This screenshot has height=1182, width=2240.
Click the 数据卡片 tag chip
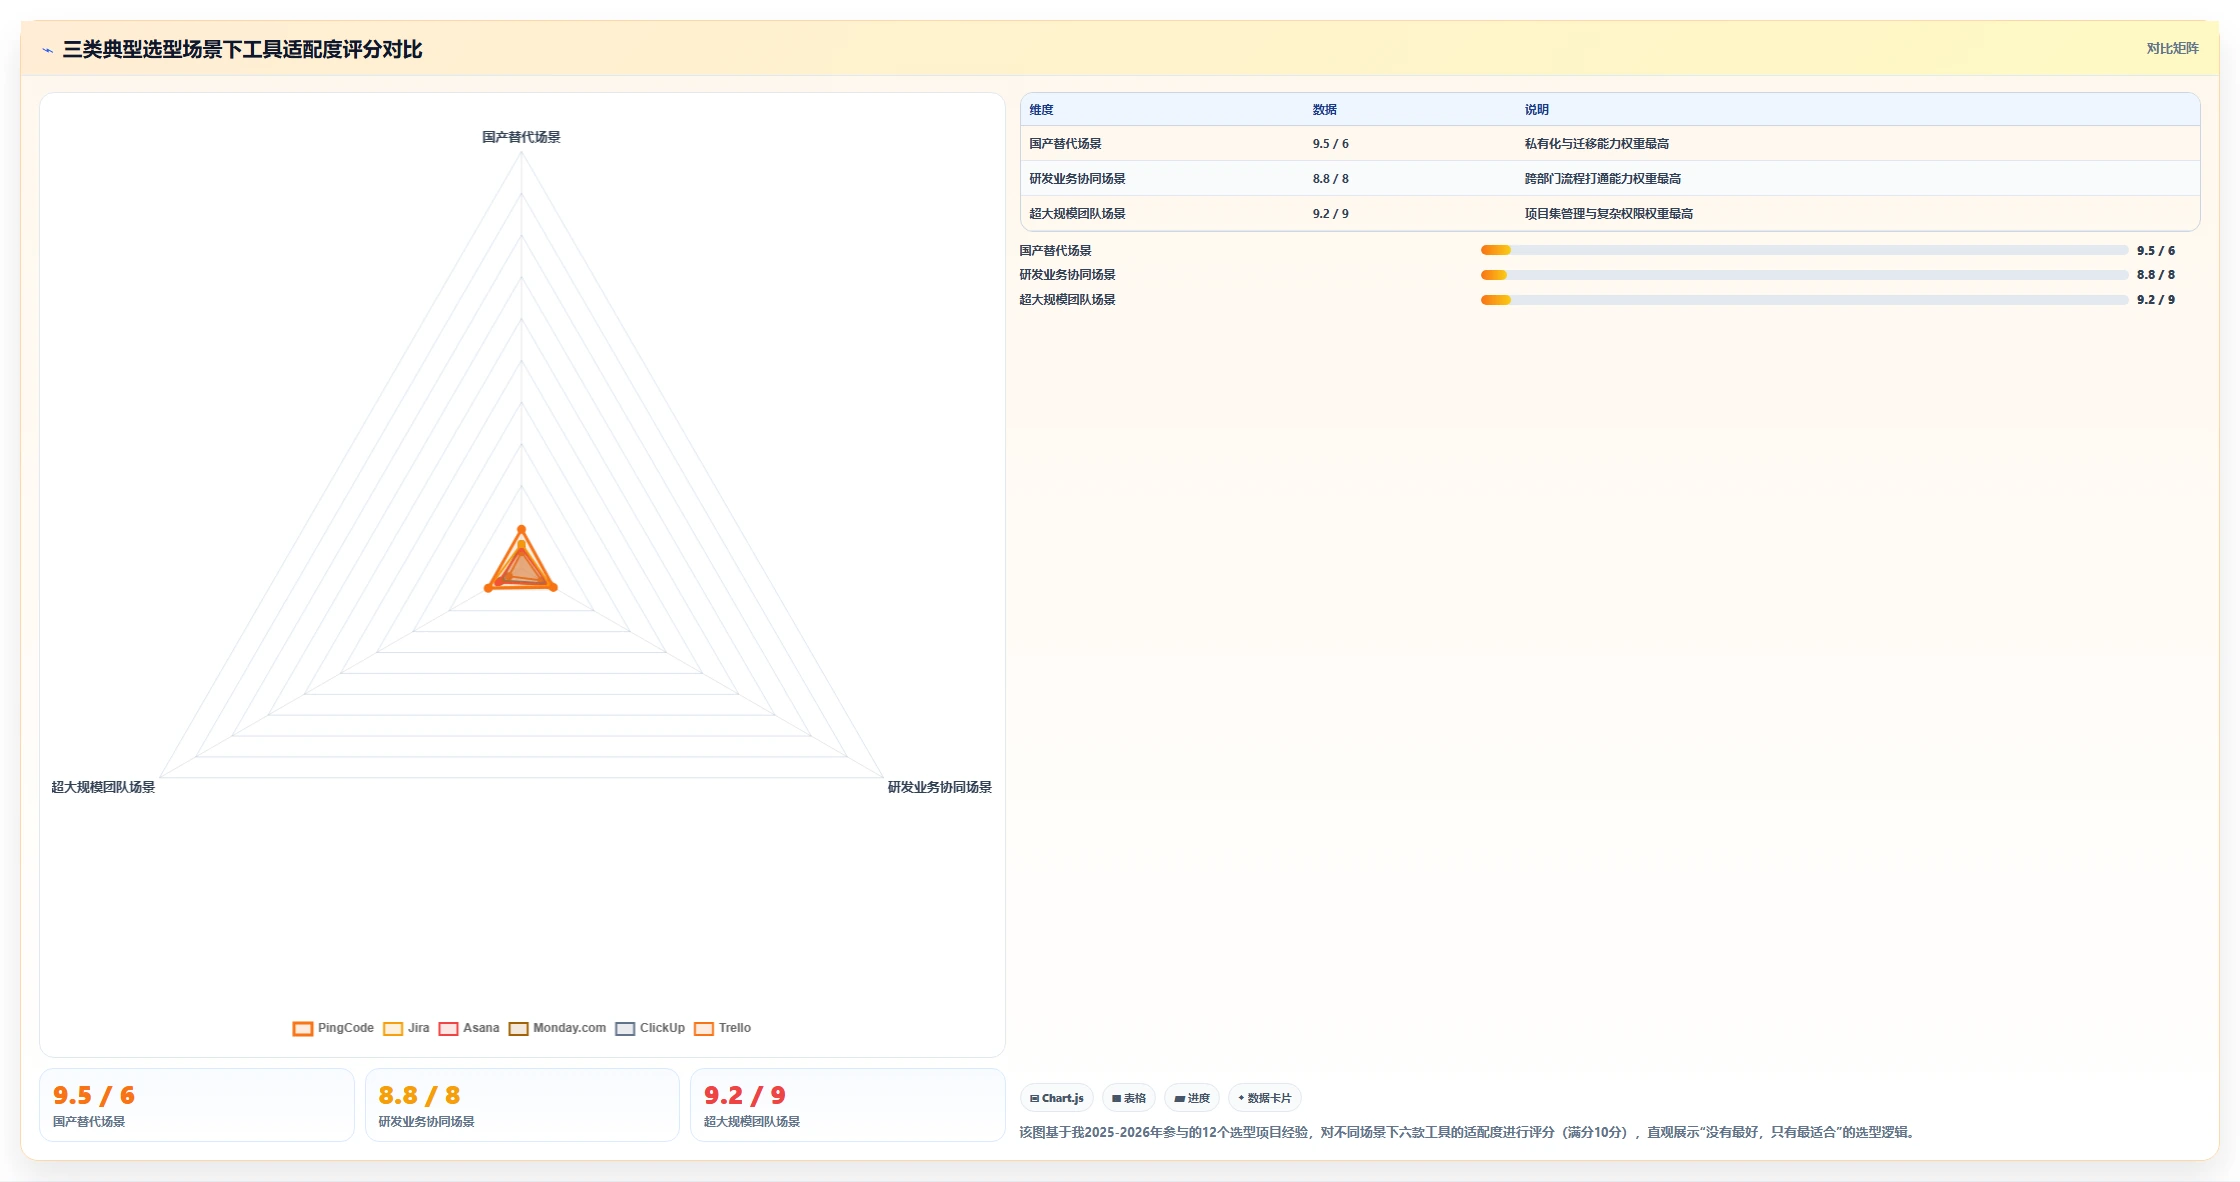coord(1265,1098)
